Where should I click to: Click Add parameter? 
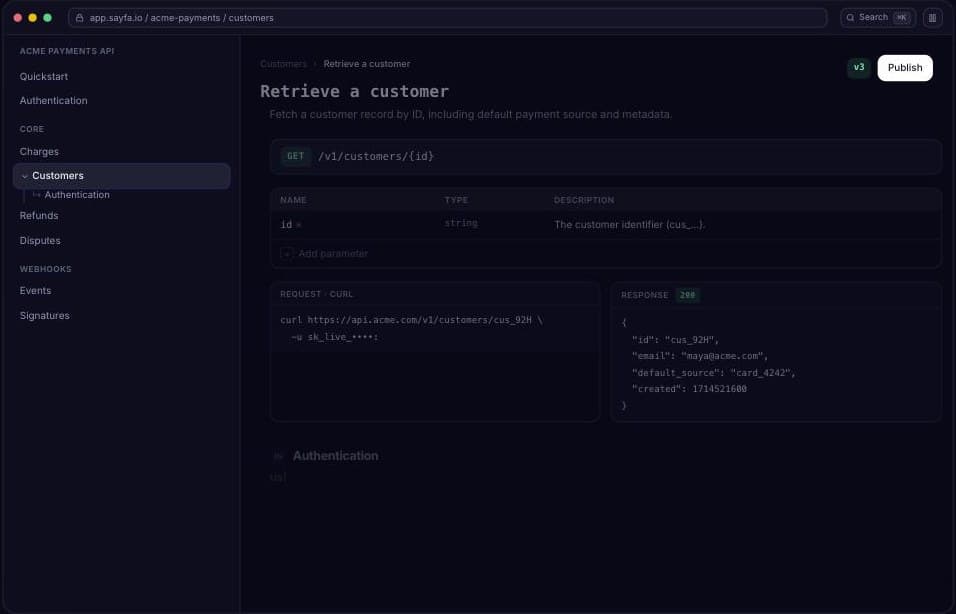coord(324,254)
